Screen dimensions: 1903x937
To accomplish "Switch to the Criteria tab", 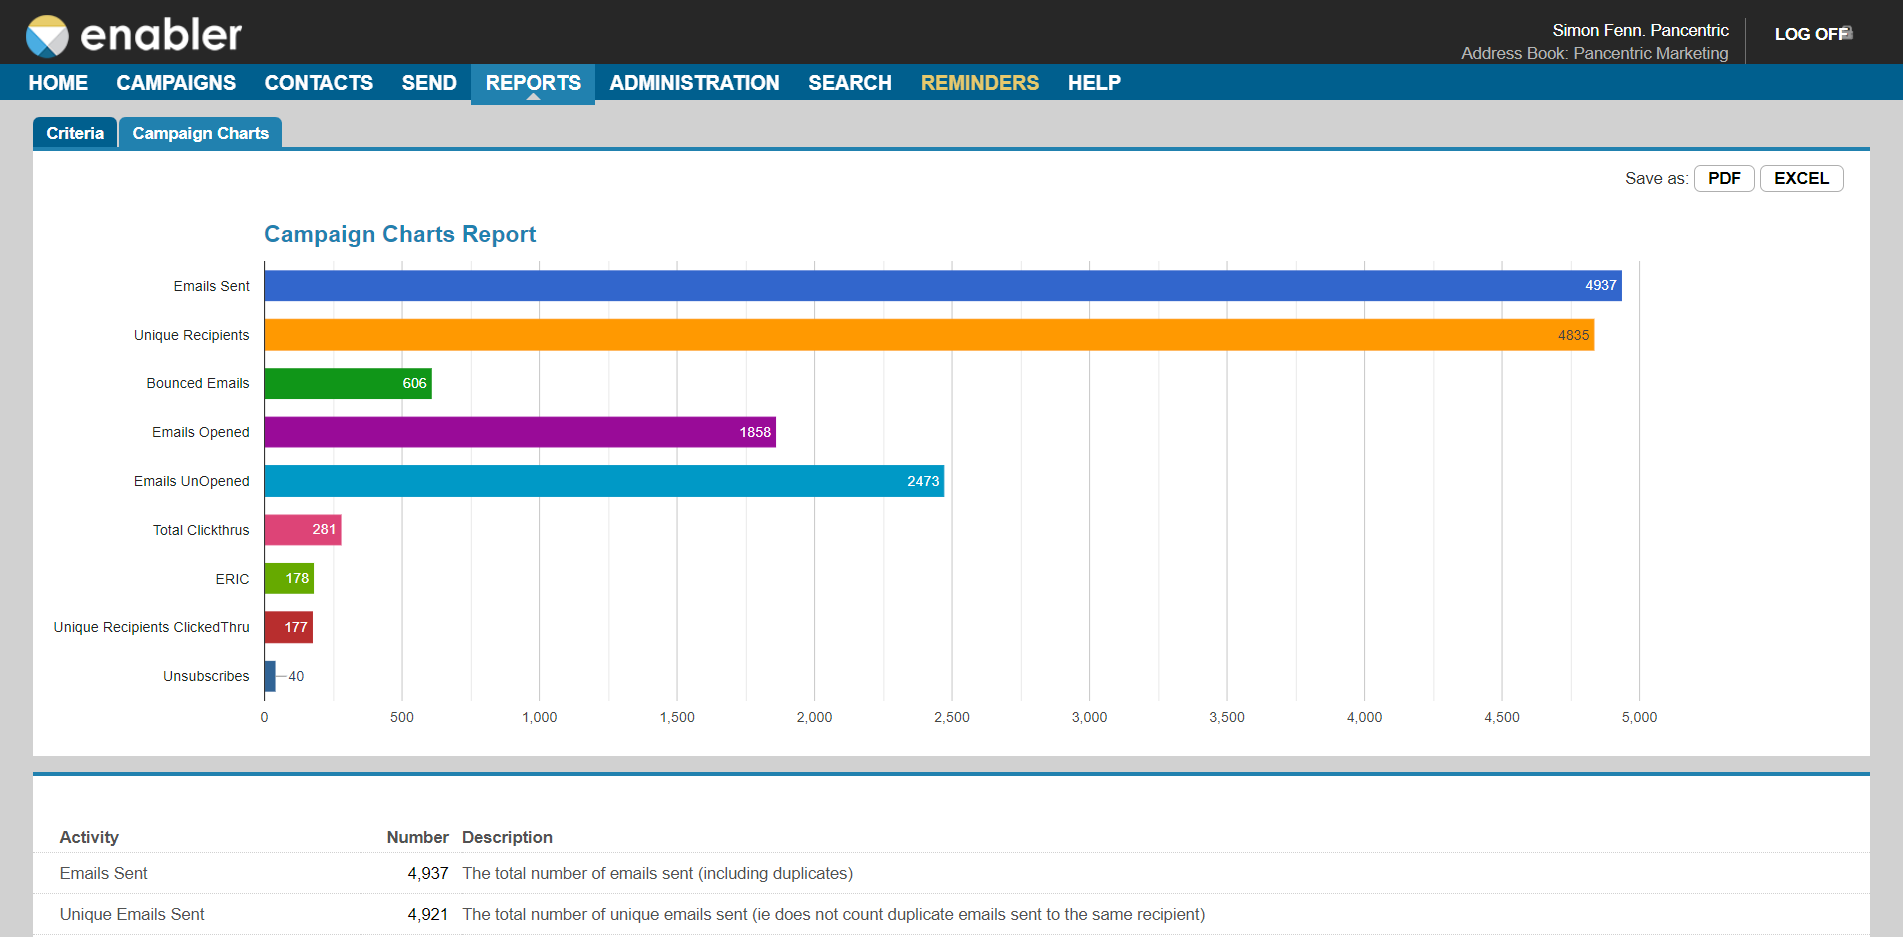I will pos(75,133).
